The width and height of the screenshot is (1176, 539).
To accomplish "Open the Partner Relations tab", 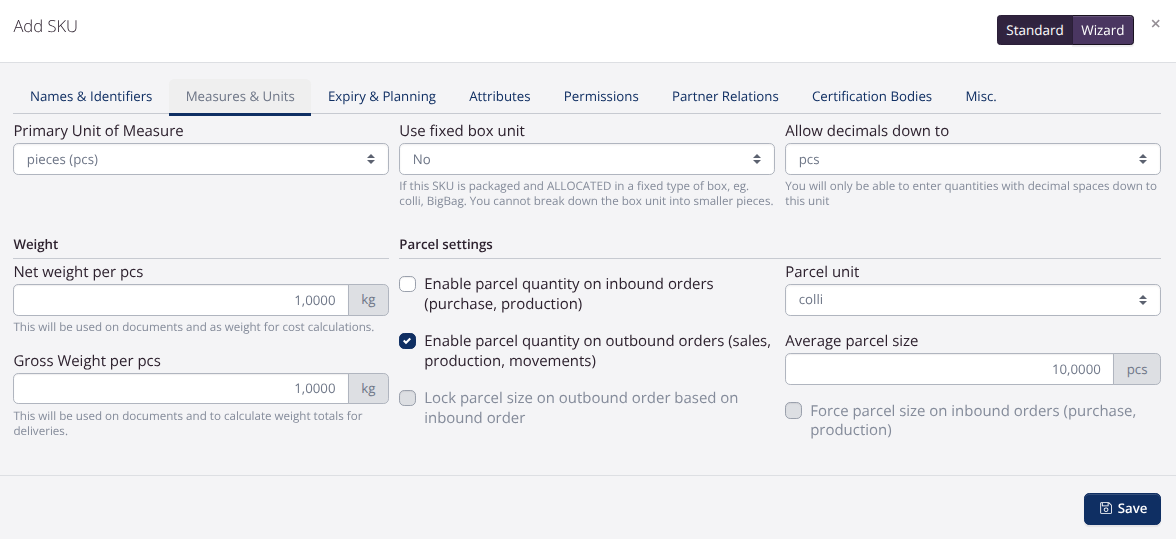I will [725, 96].
